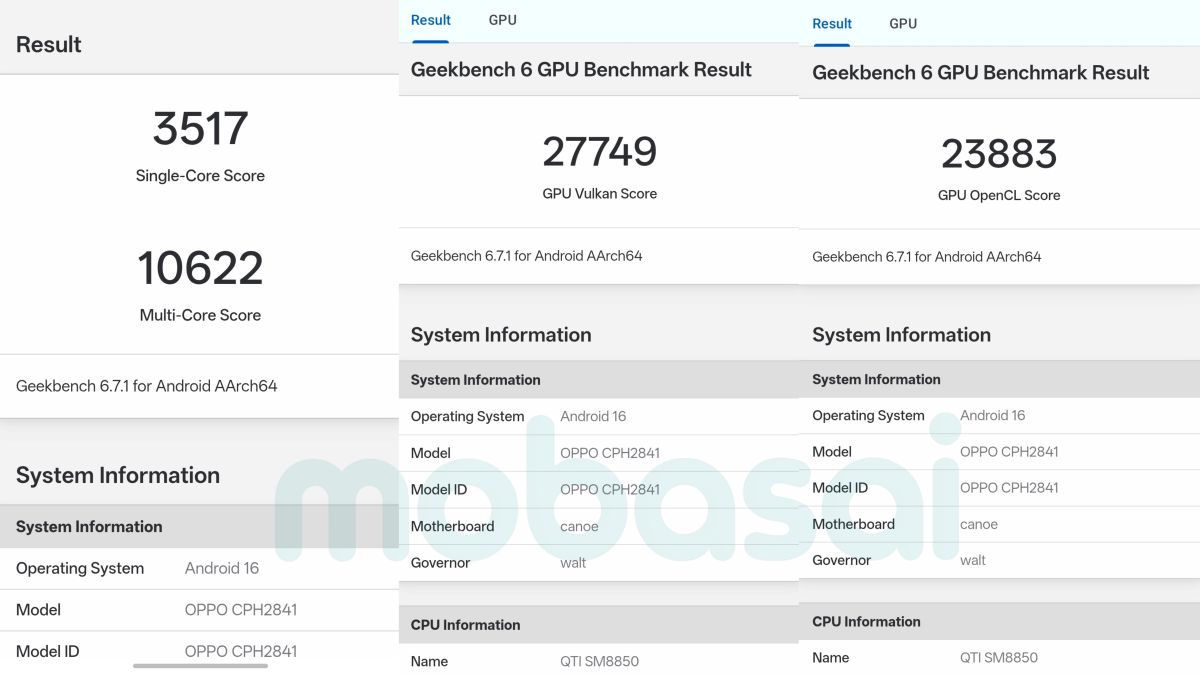The image size is (1200, 674).
Task: Click the Model row label in CPU panel
Action: (38, 610)
